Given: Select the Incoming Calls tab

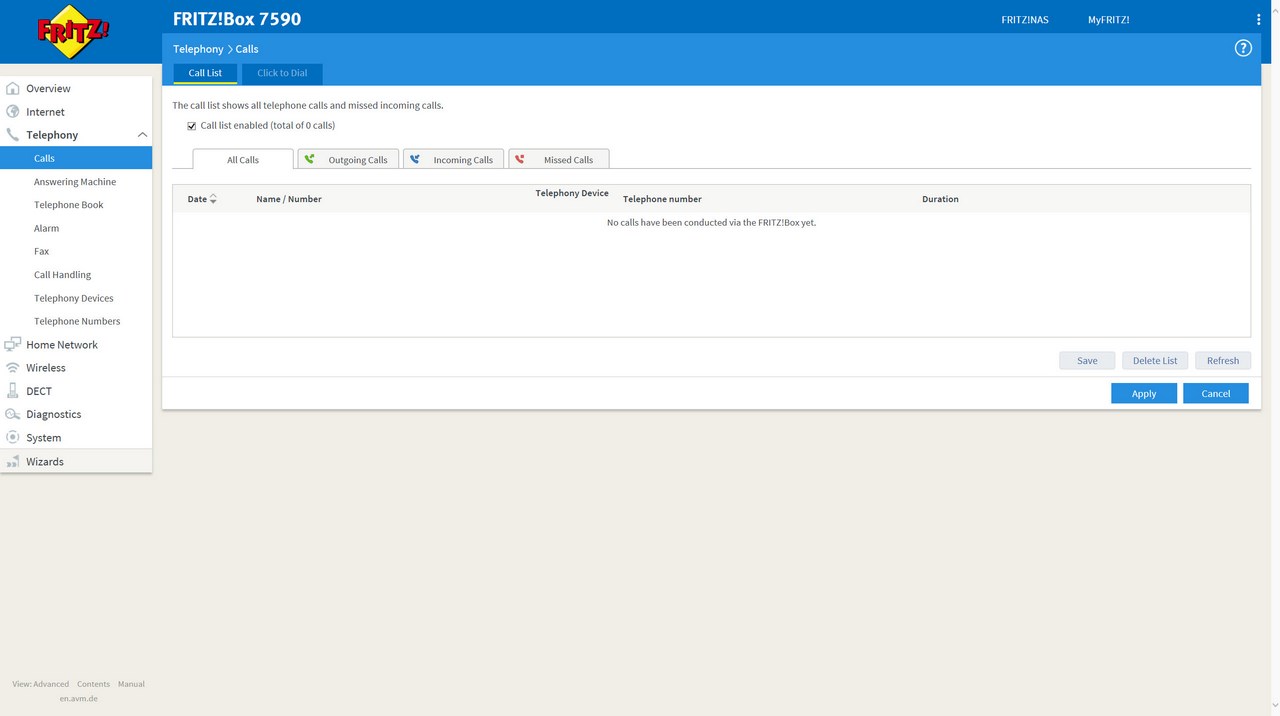Looking at the screenshot, I should point(454,160).
